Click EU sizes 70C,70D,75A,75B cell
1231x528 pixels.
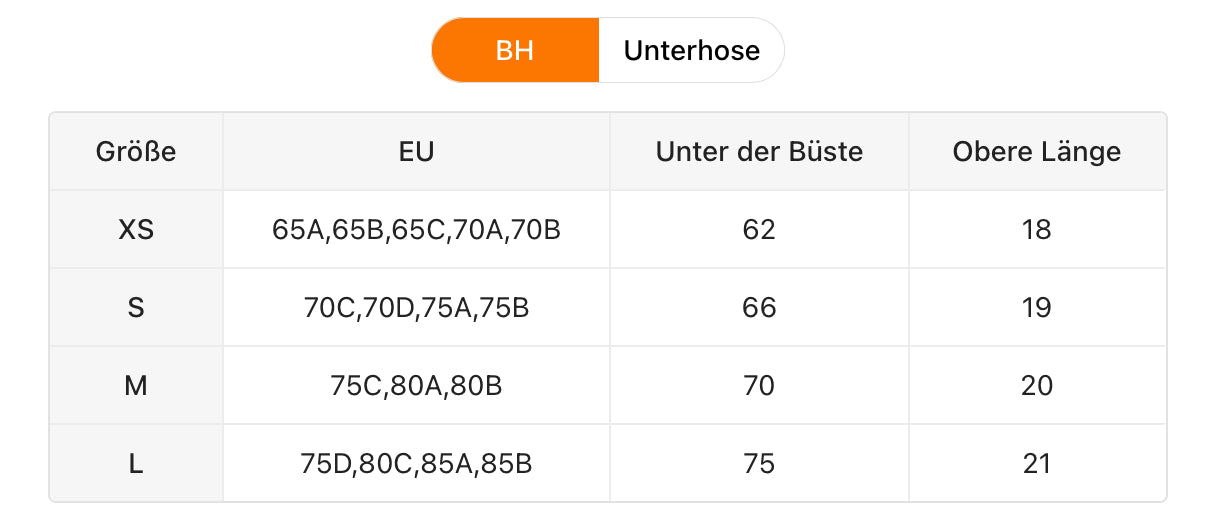pyautogui.click(x=416, y=308)
